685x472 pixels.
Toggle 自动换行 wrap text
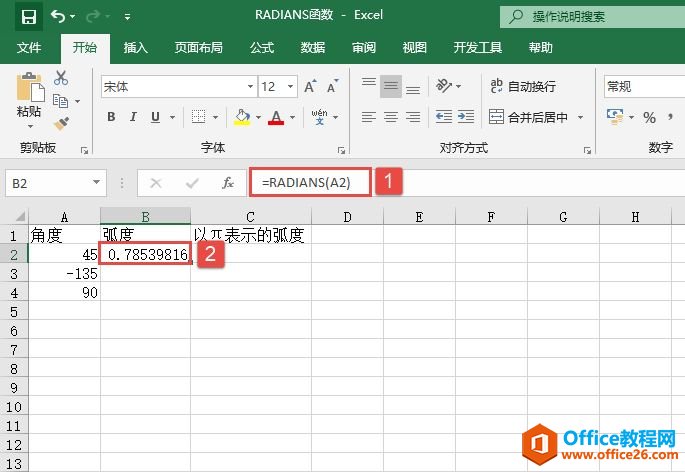[x=522, y=86]
